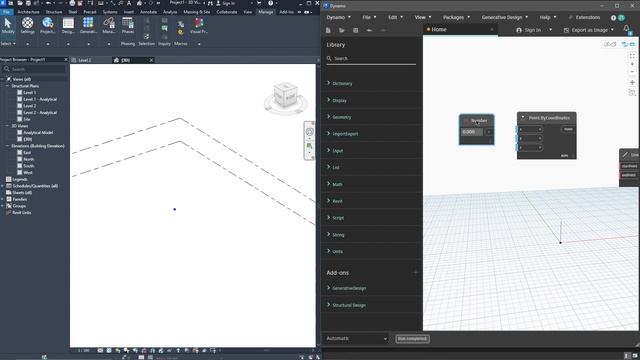The height and width of the screenshot is (360, 640).
Task: Open Export as Image dropdown arrow
Action: click(x=612, y=30)
